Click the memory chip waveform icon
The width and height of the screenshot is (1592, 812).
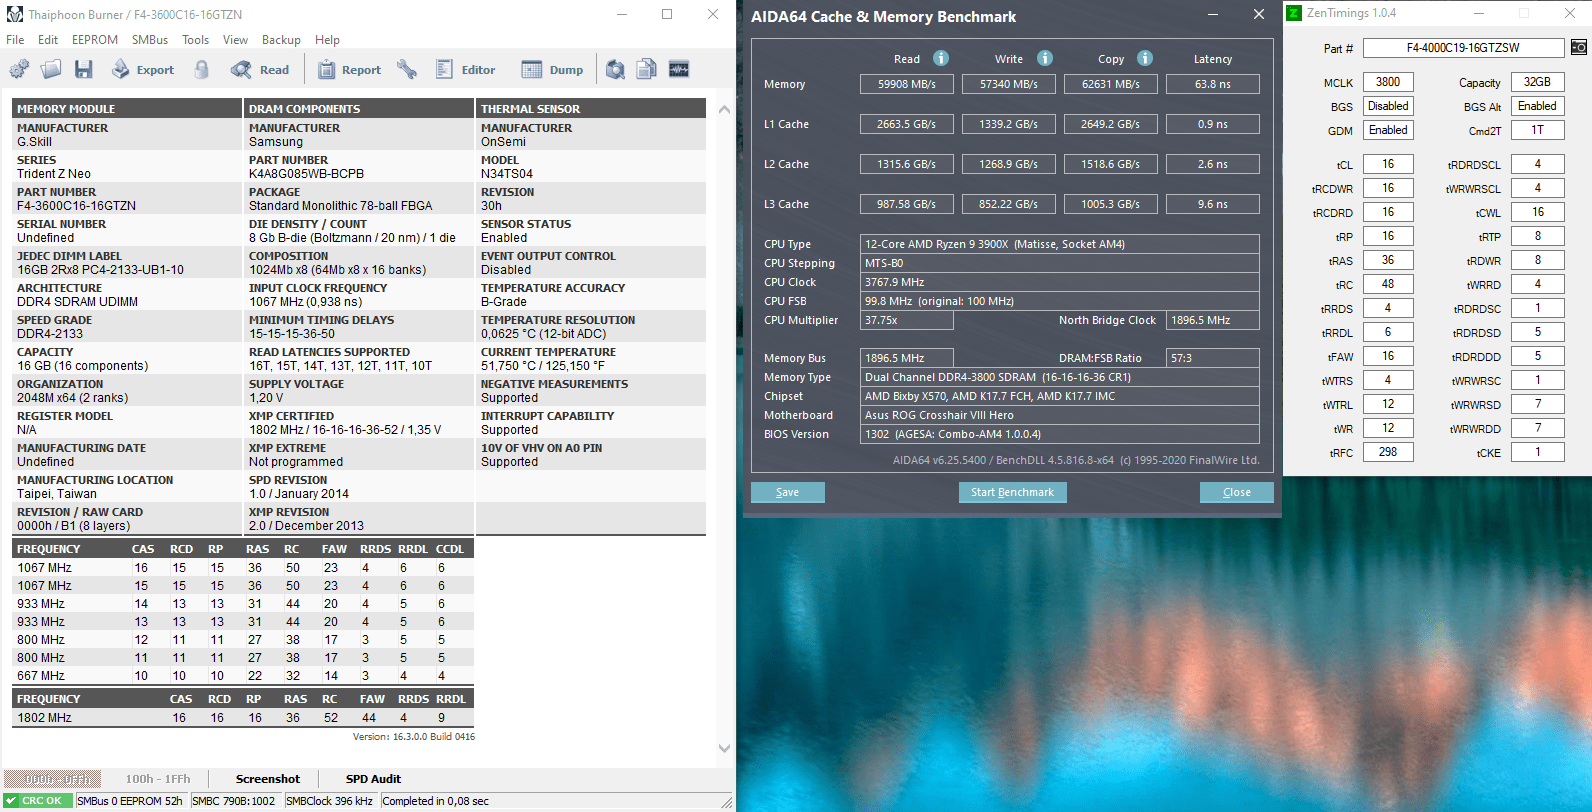(679, 69)
